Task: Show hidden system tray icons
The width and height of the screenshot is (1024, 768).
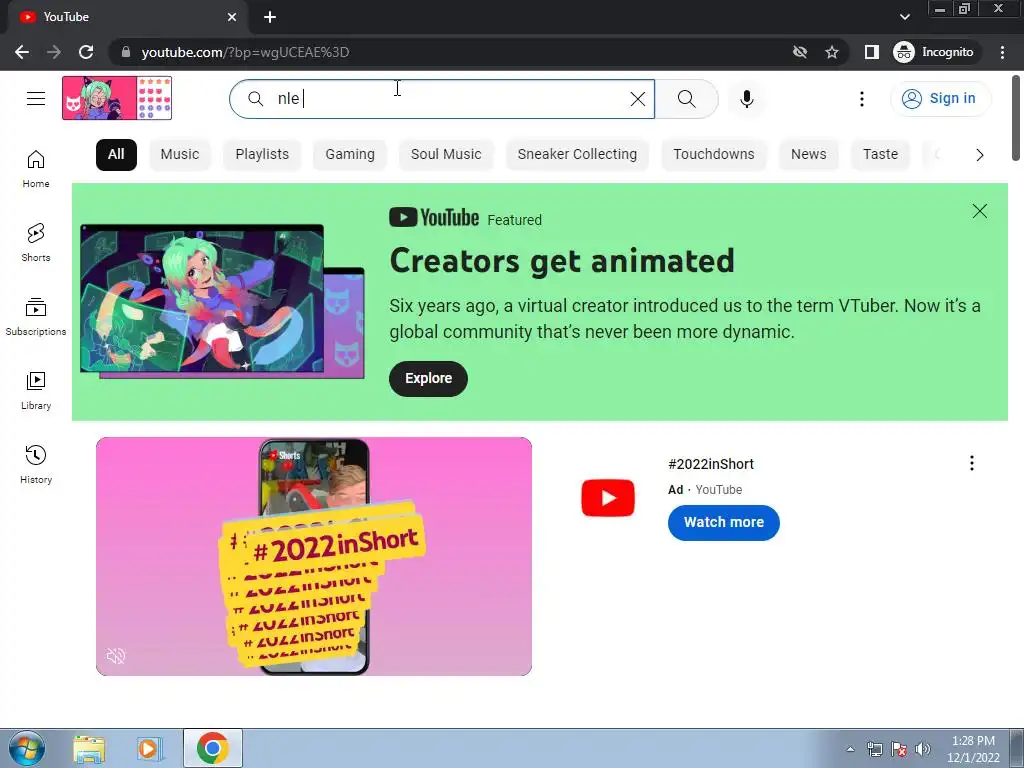Action: pyautogui.click(x=850, y=749)
